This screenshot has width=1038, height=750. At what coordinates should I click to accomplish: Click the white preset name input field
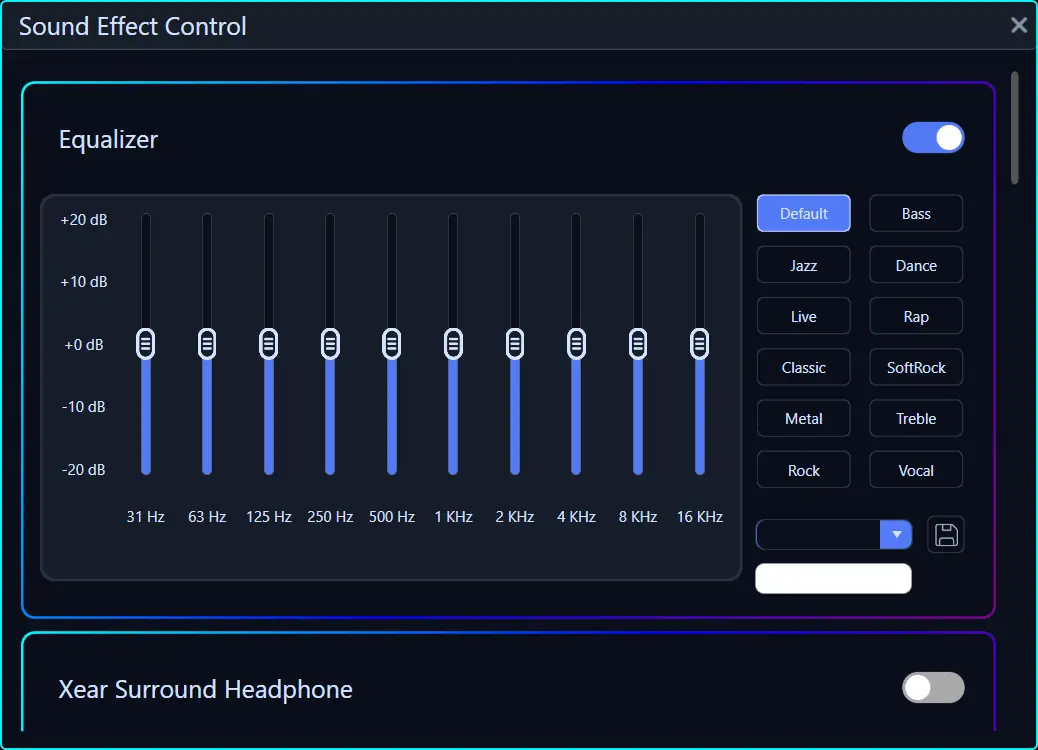tap(833, 579)
